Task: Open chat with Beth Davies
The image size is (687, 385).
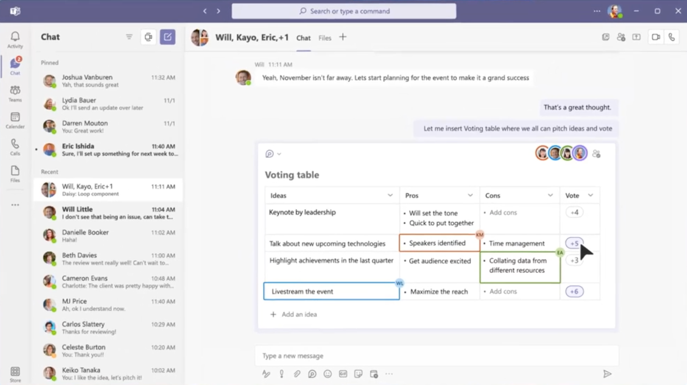Action: pyautogui.click(x=108, y=258)
